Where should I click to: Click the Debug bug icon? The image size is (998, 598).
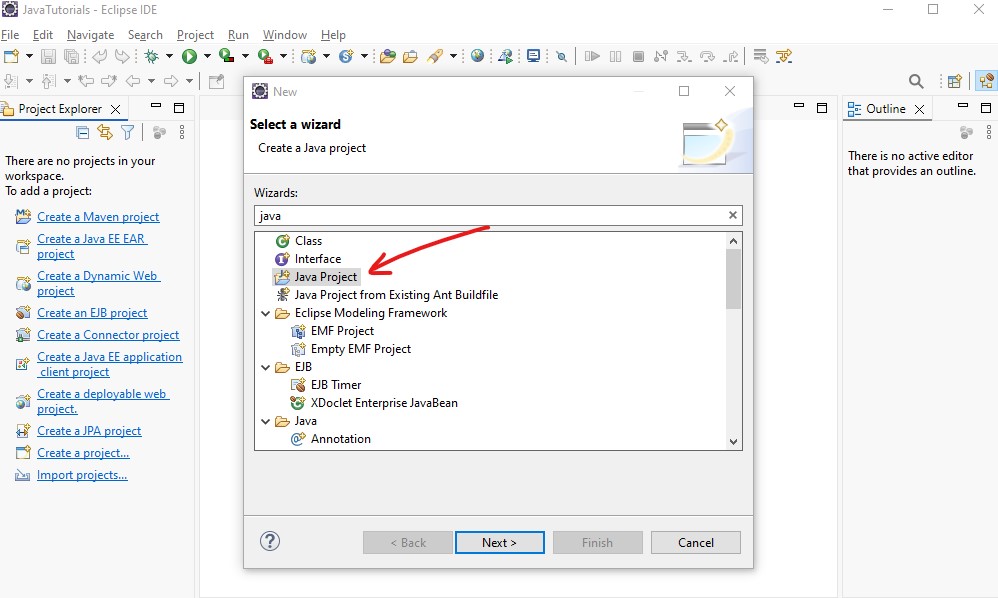pos(151,56)
